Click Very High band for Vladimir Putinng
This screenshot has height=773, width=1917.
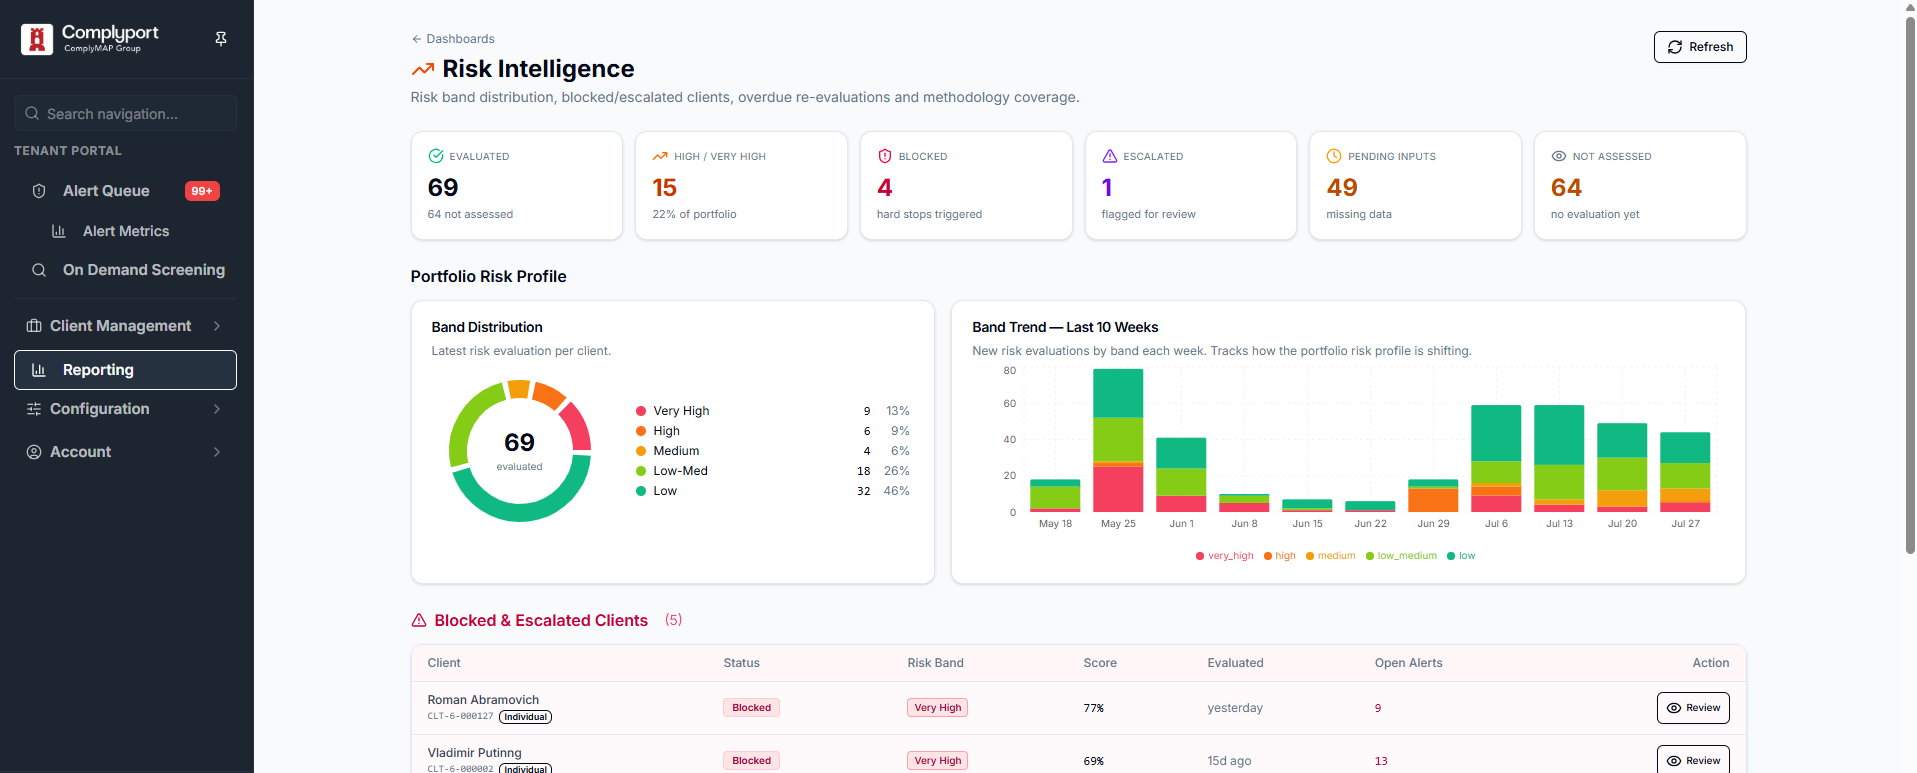(x=938, y=760)
